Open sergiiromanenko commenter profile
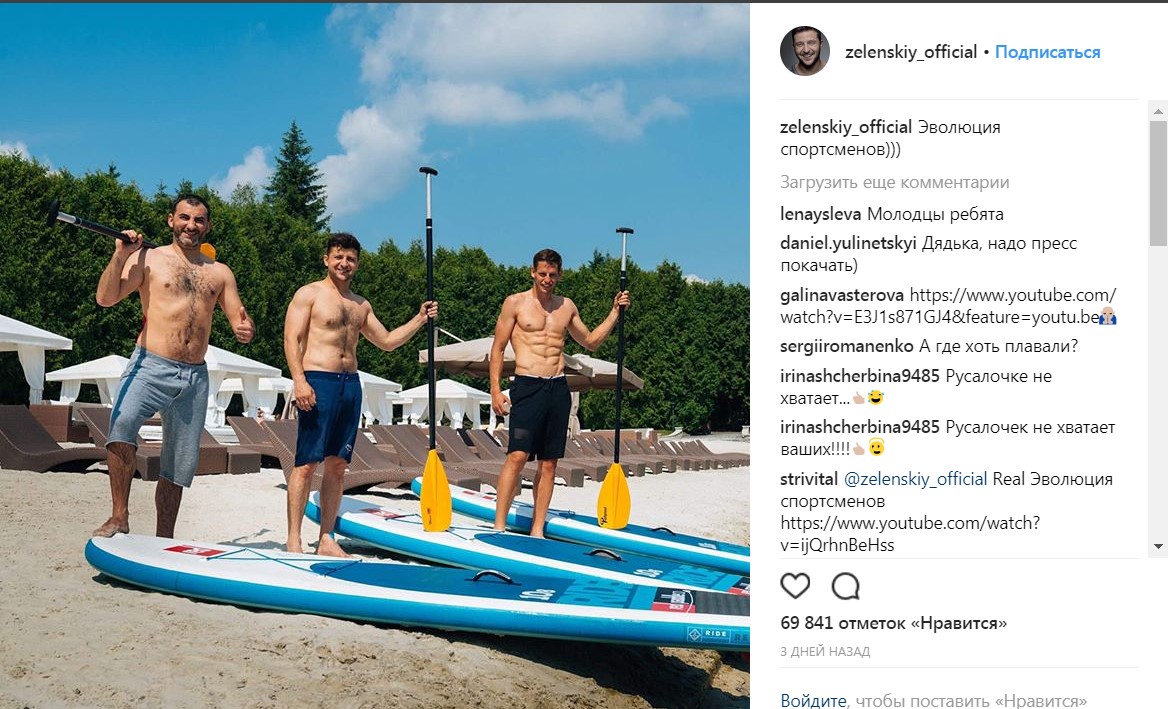1168x709 pixels. coord(846,346)
